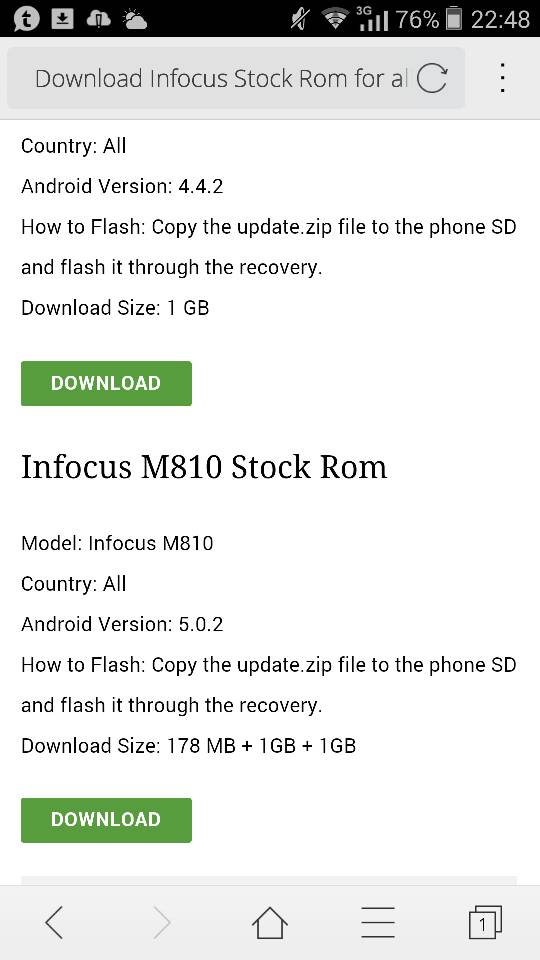
Task: Go forward with the right arrow
Action: (x=162, y=923)
